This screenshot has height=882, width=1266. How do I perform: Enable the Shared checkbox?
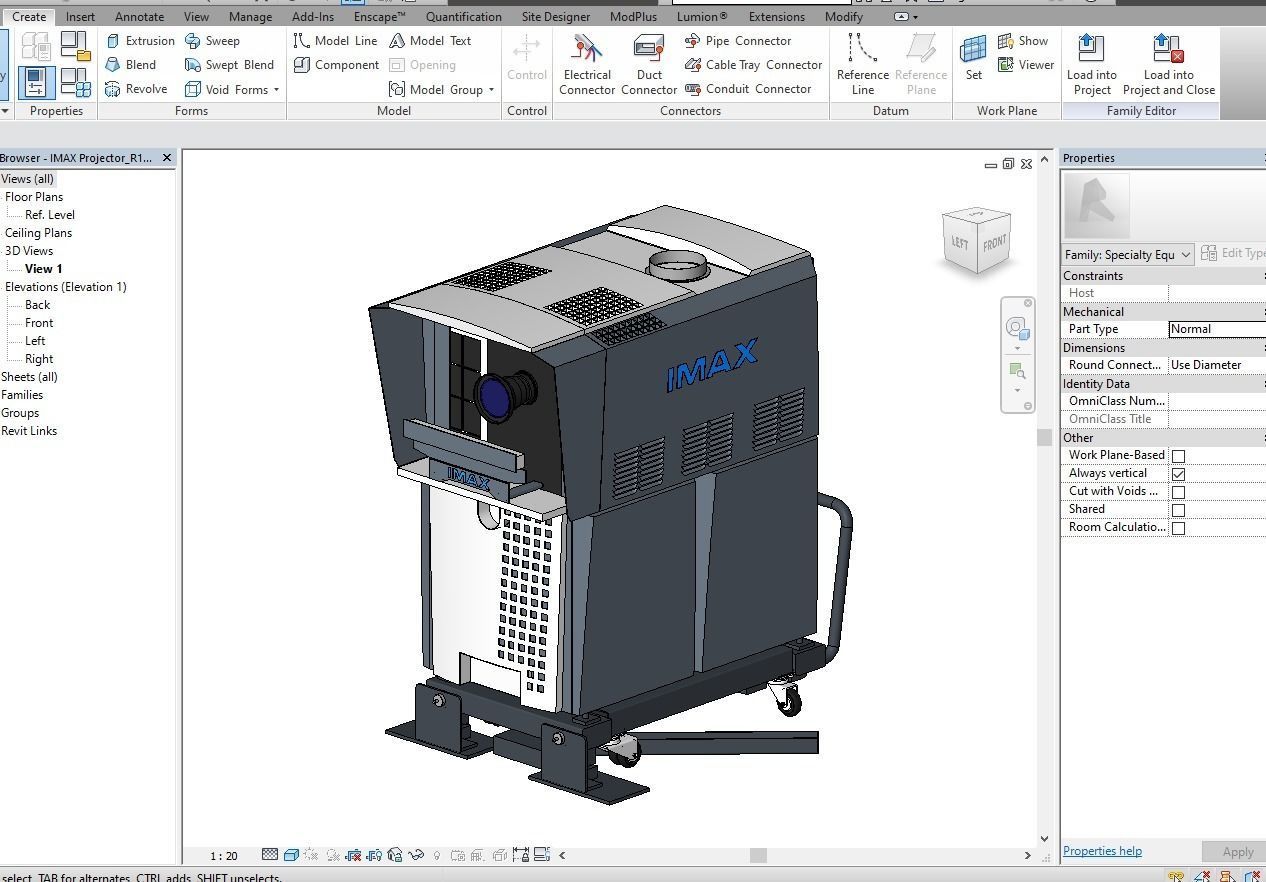coord(1178,510)
